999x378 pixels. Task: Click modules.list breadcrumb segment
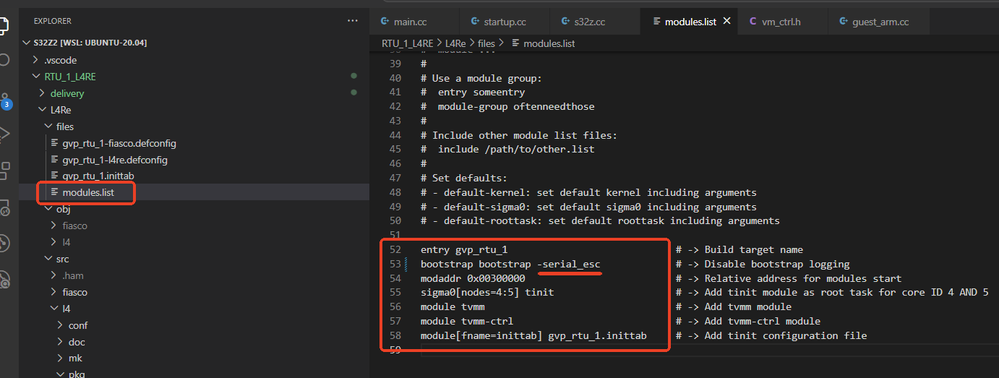point(549,43)
